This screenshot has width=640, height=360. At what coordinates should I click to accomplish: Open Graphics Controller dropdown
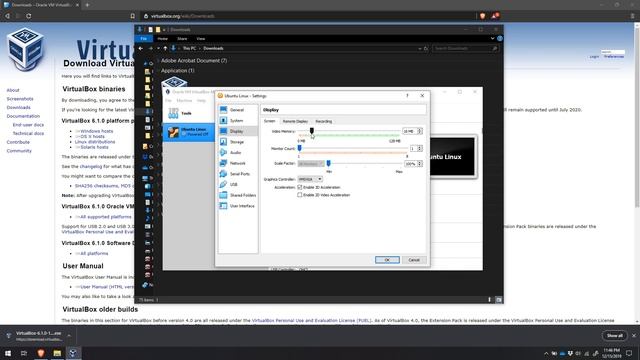[310, 179]
